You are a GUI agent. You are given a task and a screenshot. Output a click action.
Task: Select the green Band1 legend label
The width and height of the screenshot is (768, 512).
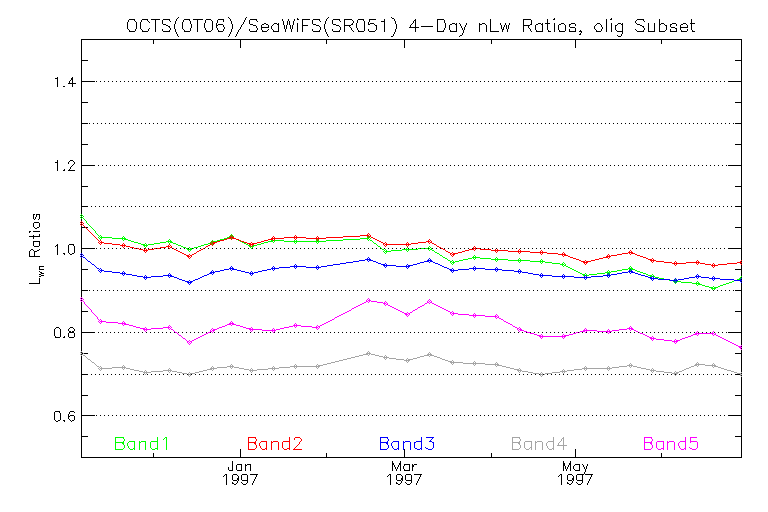click(142, 444)
